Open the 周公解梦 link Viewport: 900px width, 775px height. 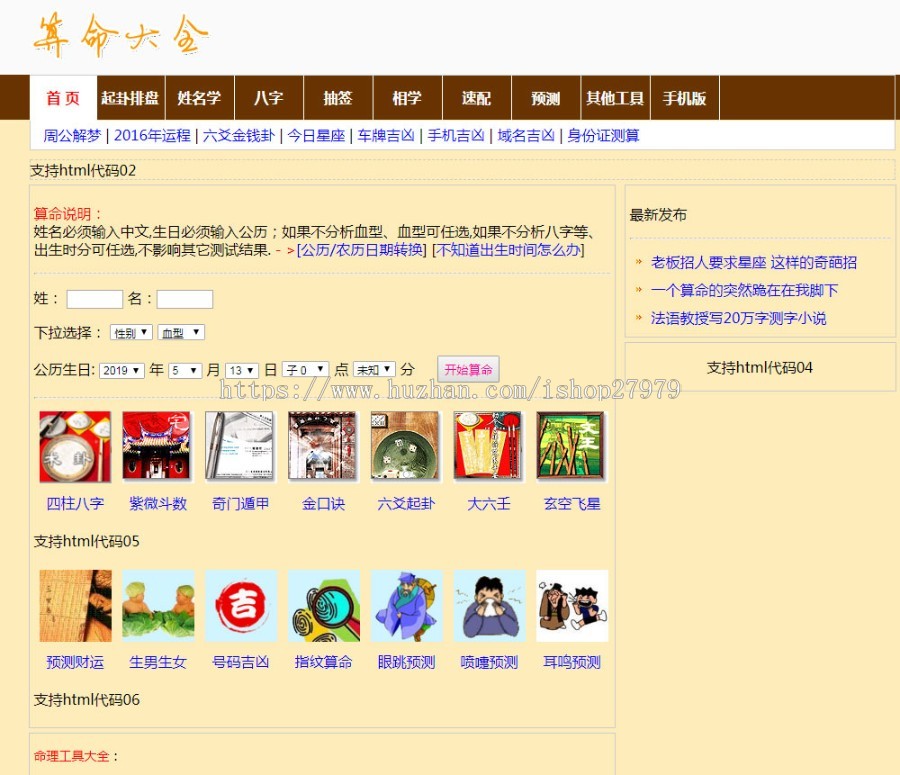click(72, 135)
